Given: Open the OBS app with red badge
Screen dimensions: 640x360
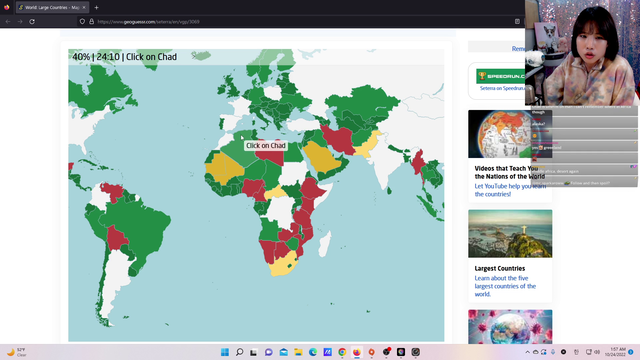Looking at the screenshot, I should [386, 352].
